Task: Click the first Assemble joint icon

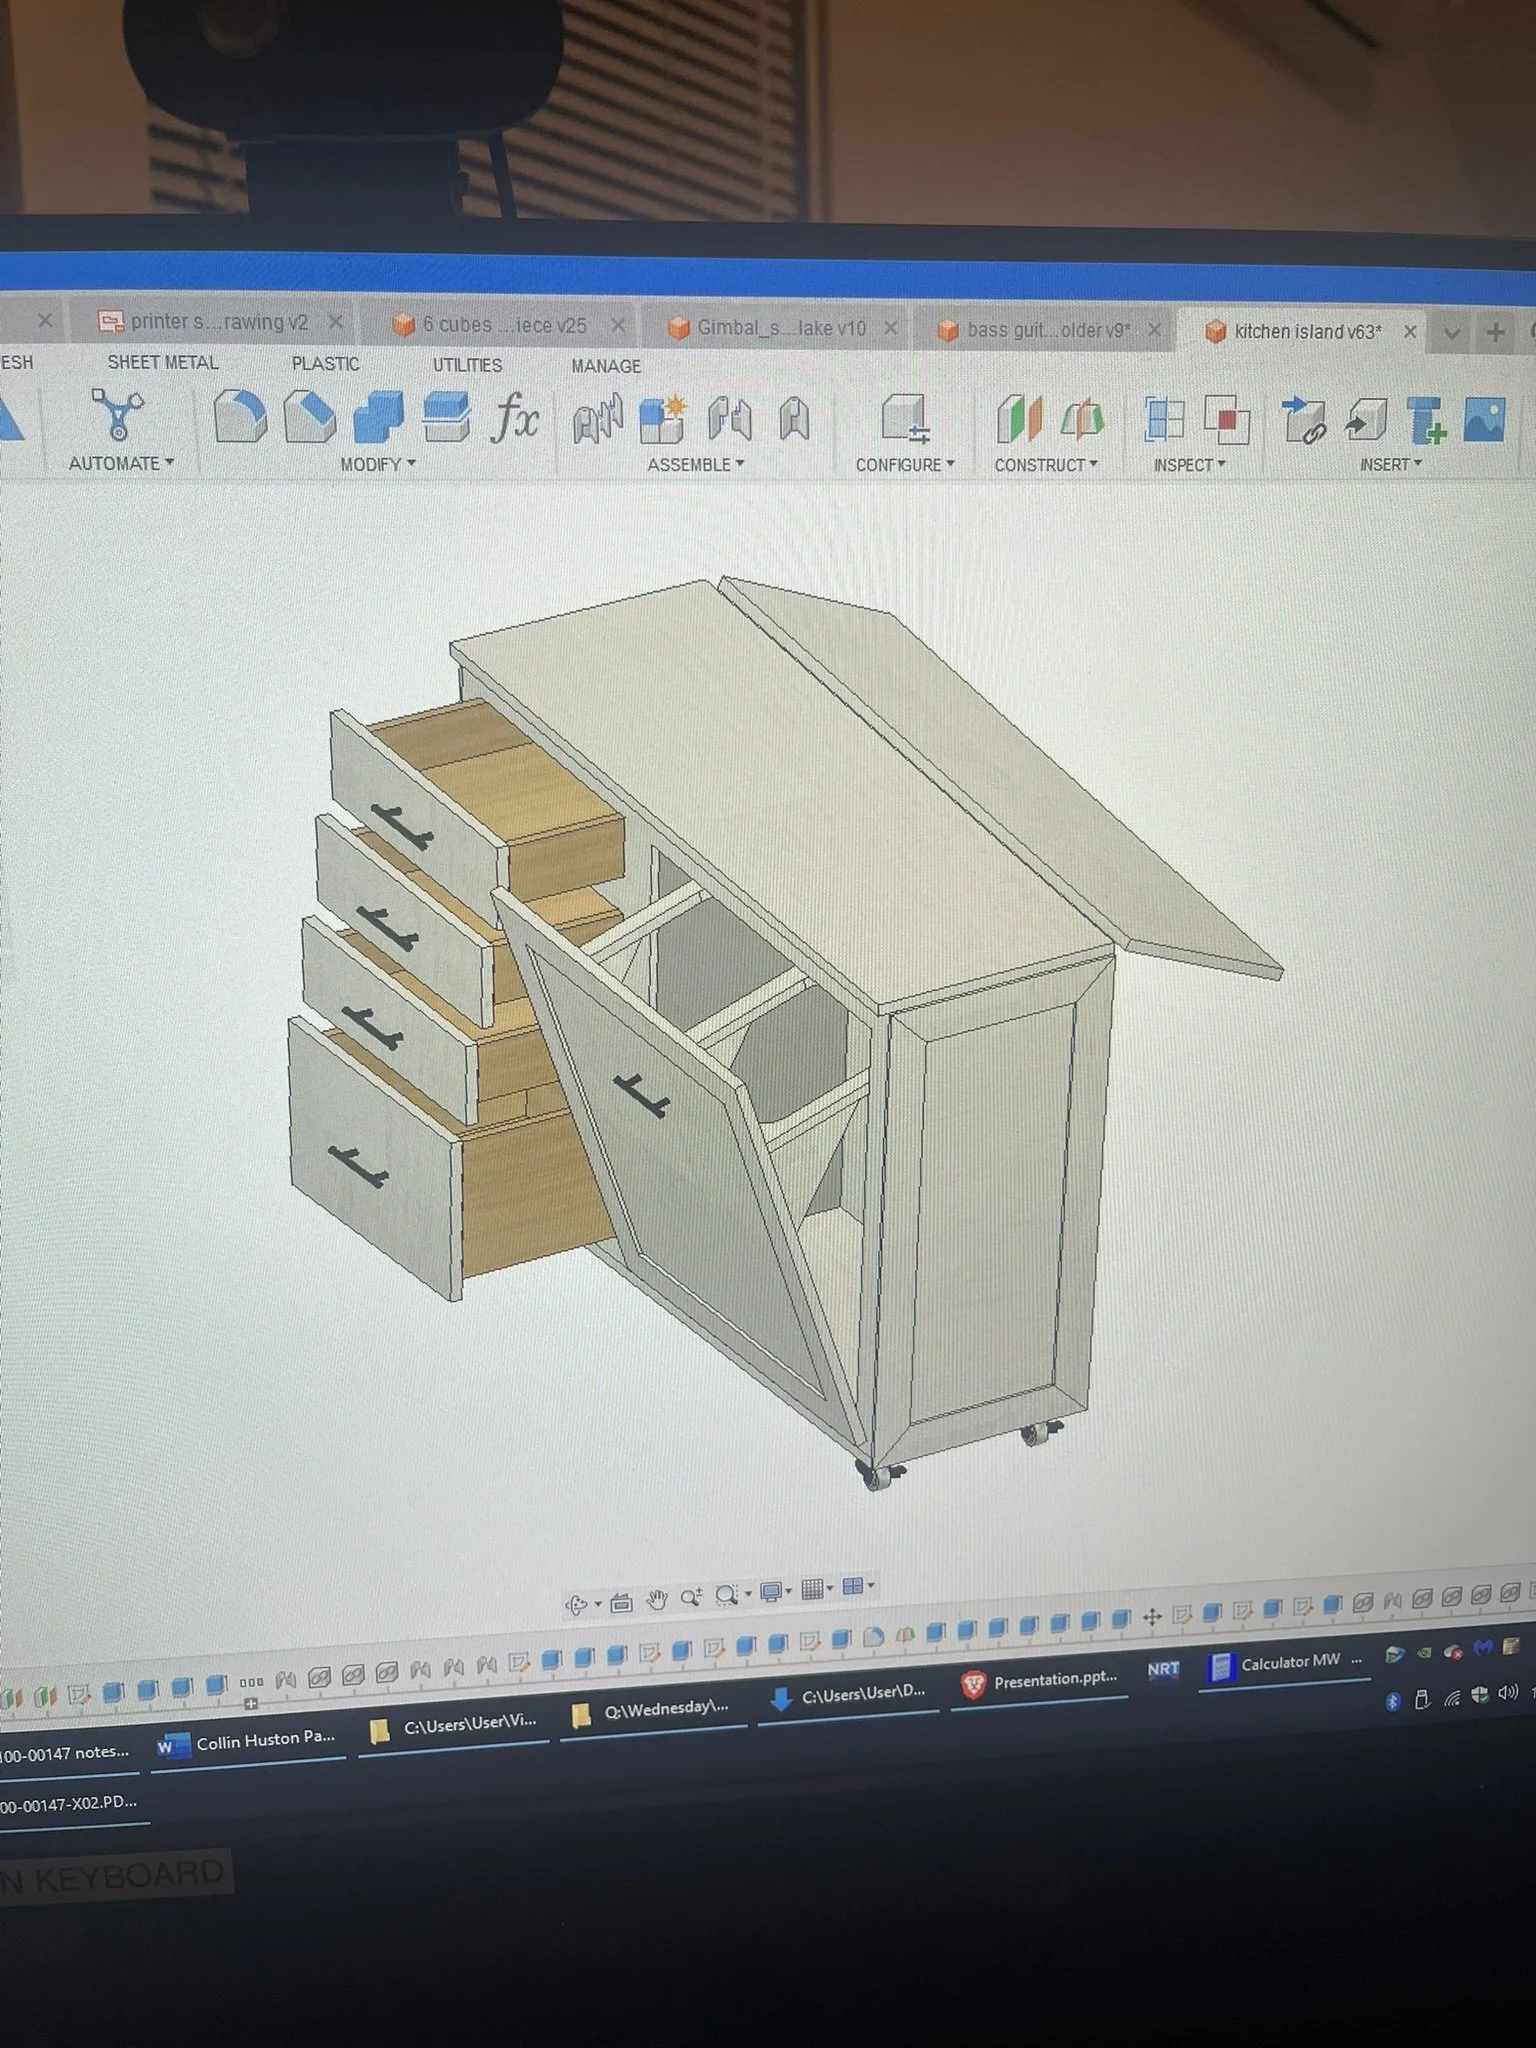Action: (x=597, y=418)
